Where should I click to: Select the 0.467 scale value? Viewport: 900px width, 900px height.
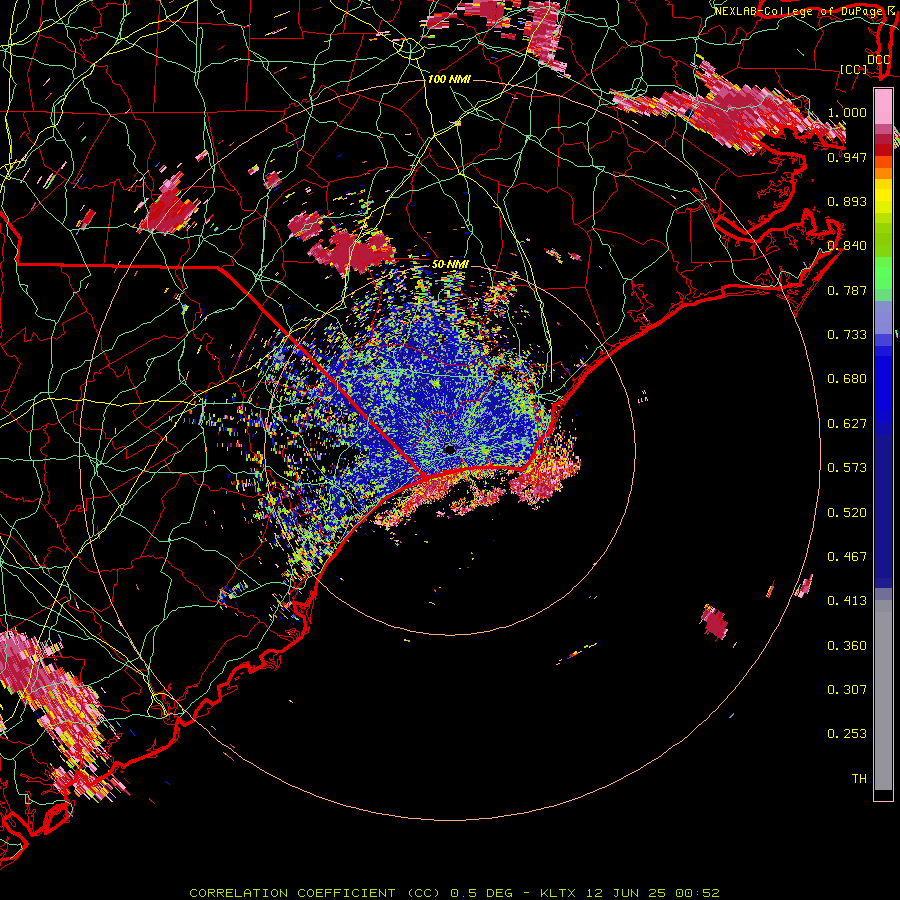(847, 556)
